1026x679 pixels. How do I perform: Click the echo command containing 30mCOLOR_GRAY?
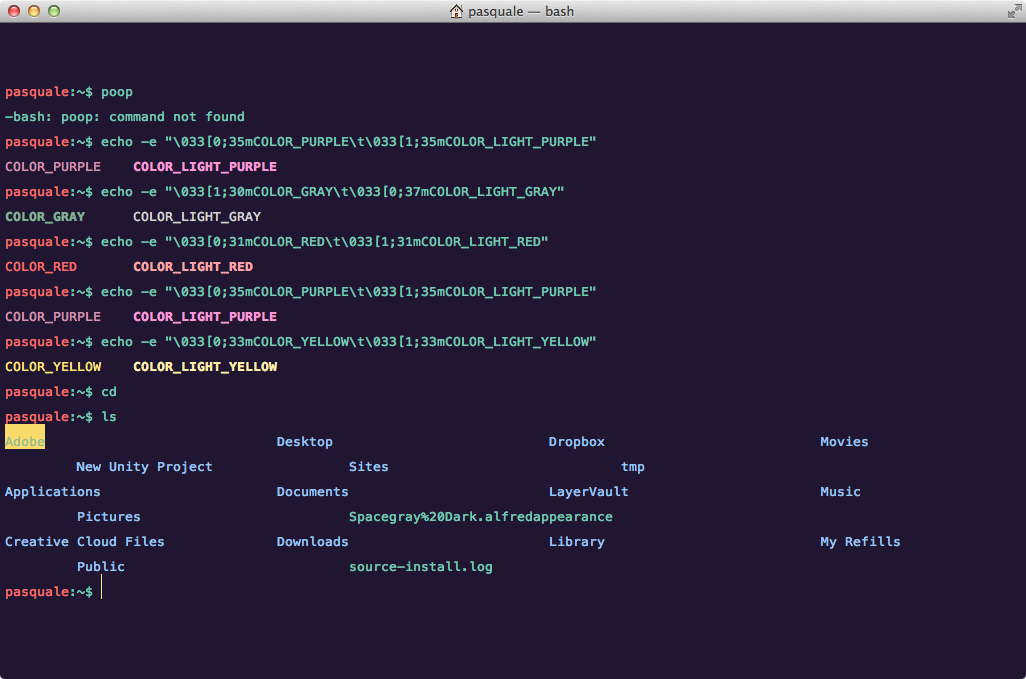tap(332, 192)
